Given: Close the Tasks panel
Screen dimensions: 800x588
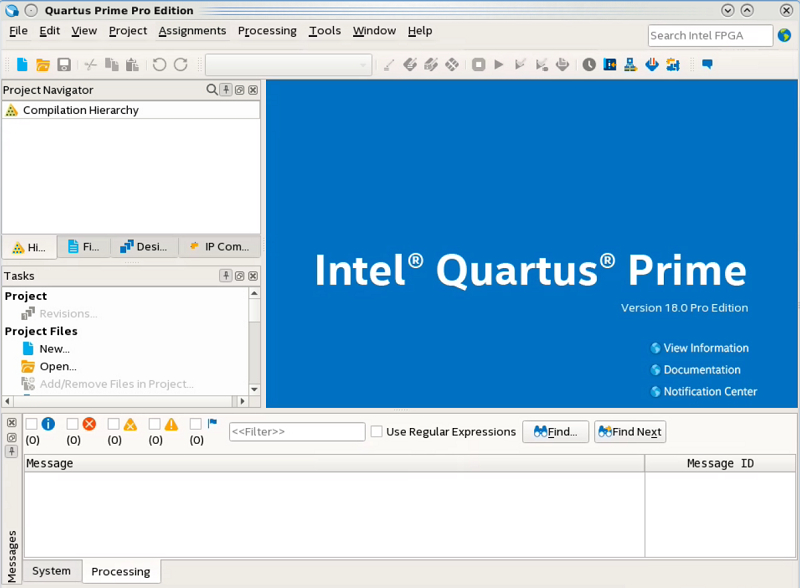Looking at the screenshot, I should point(253,276).
